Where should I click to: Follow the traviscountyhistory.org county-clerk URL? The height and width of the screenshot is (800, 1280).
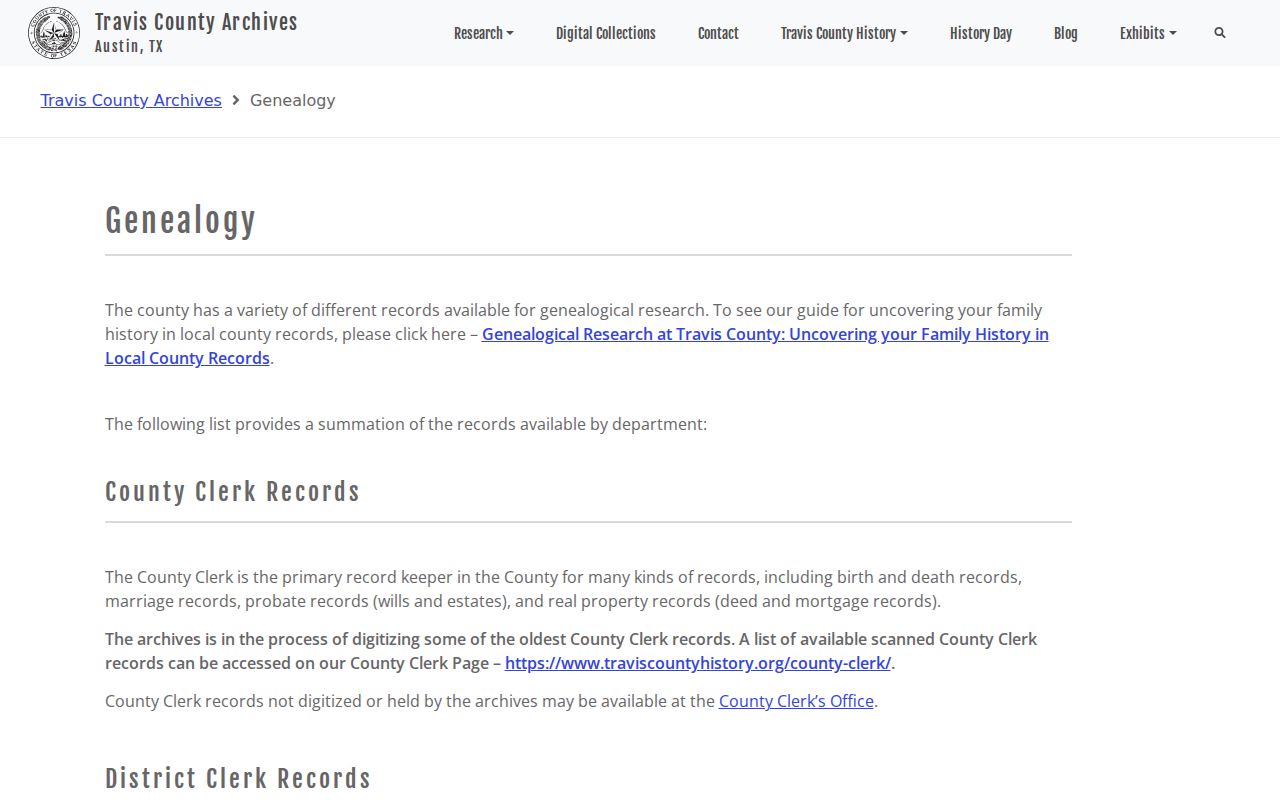(x=698, y=663)
